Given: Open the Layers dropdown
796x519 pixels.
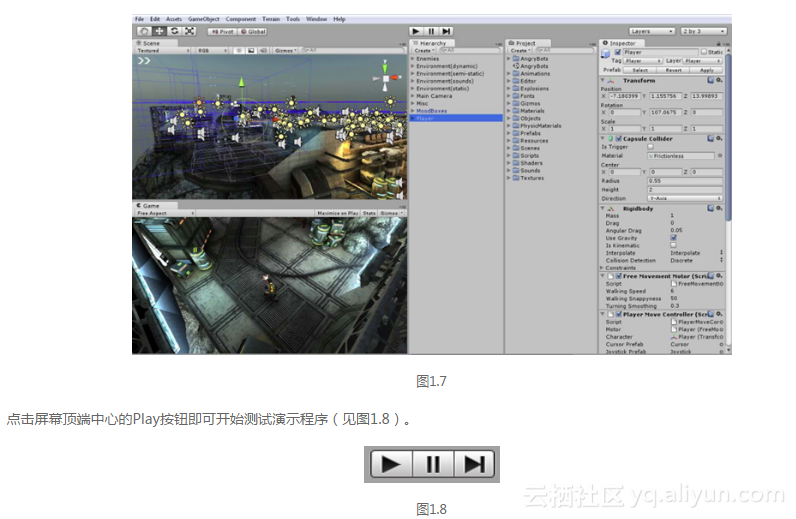Looking at the screenshot, I should pos(652,31).
